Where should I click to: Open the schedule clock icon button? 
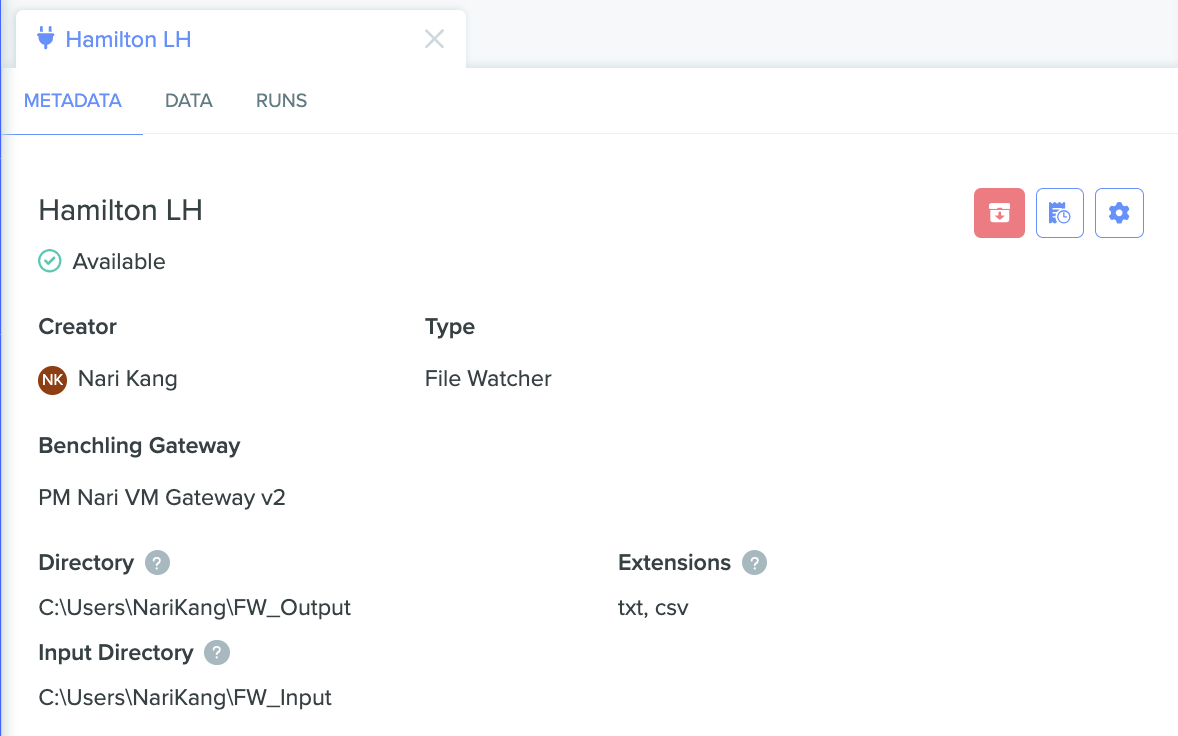[1059, 213]
